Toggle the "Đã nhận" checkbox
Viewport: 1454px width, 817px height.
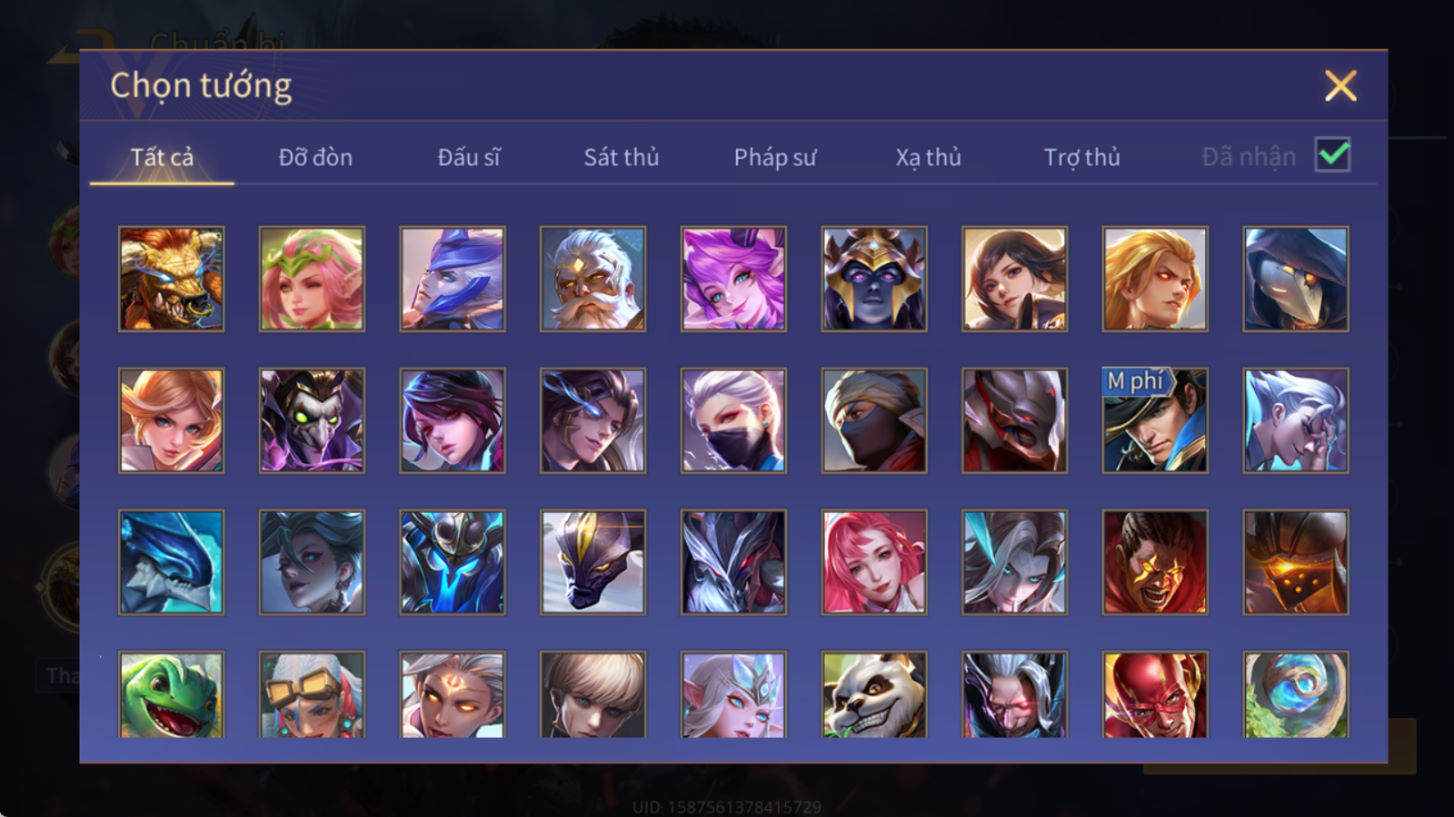[1333, 155]
